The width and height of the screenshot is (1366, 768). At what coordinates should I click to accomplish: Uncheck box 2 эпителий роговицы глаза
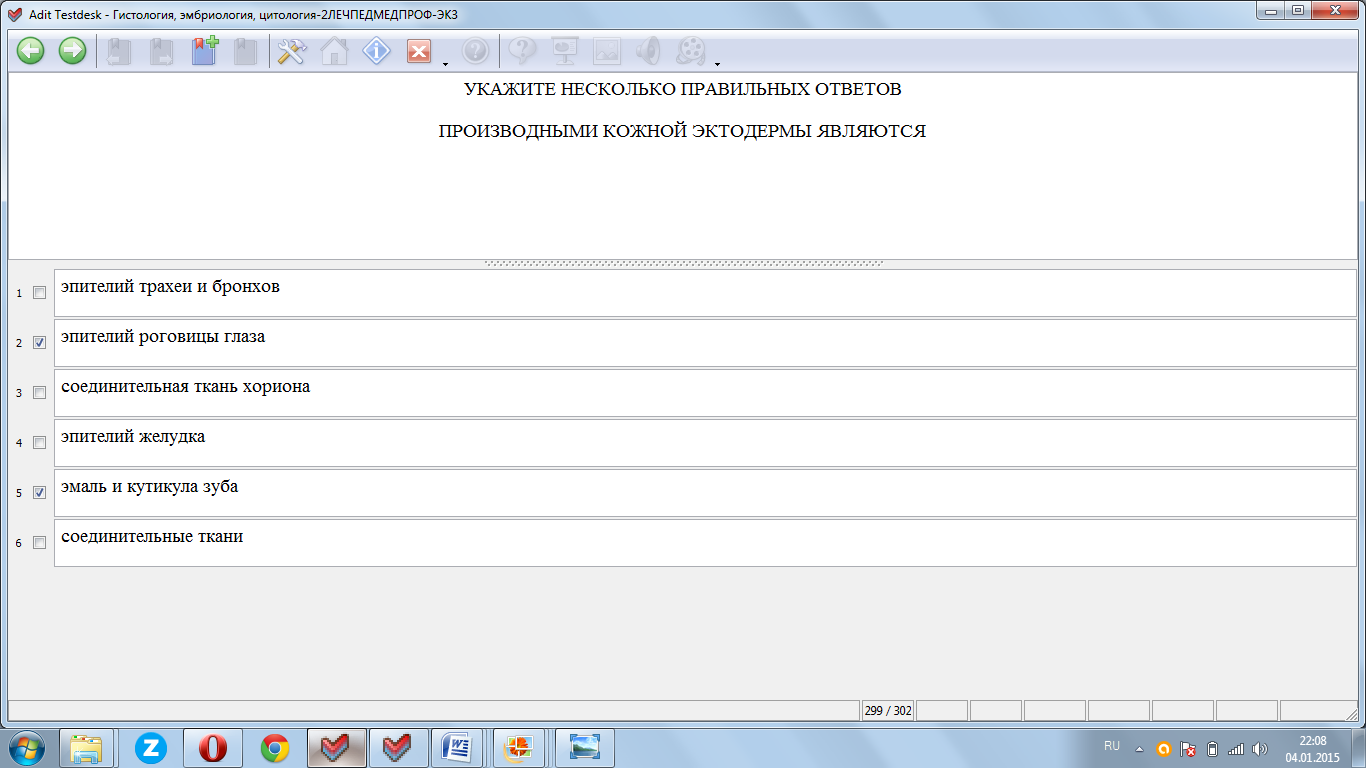pos(40,342)
